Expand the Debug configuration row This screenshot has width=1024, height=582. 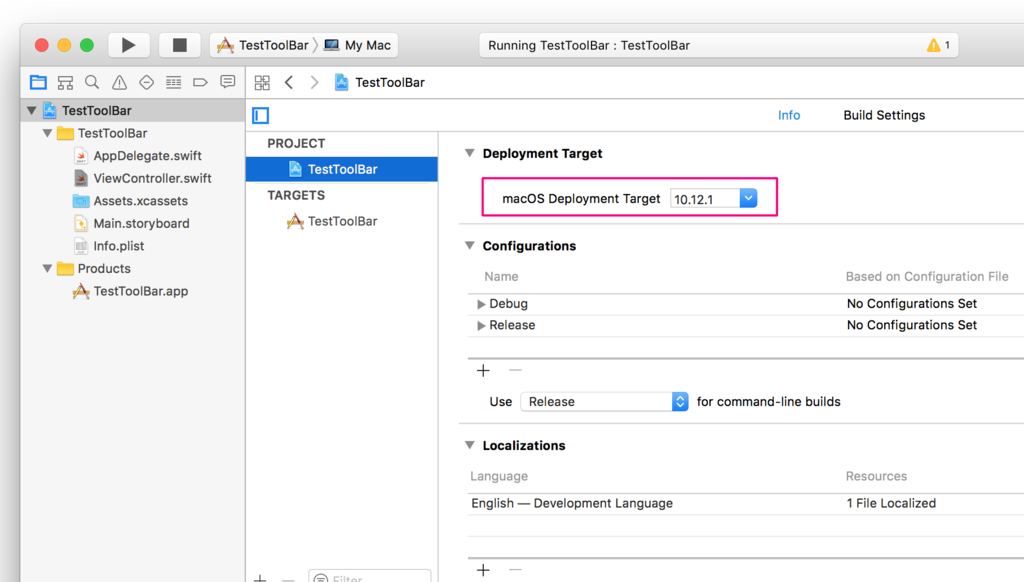pyautogui.click(x=481, y=304)
